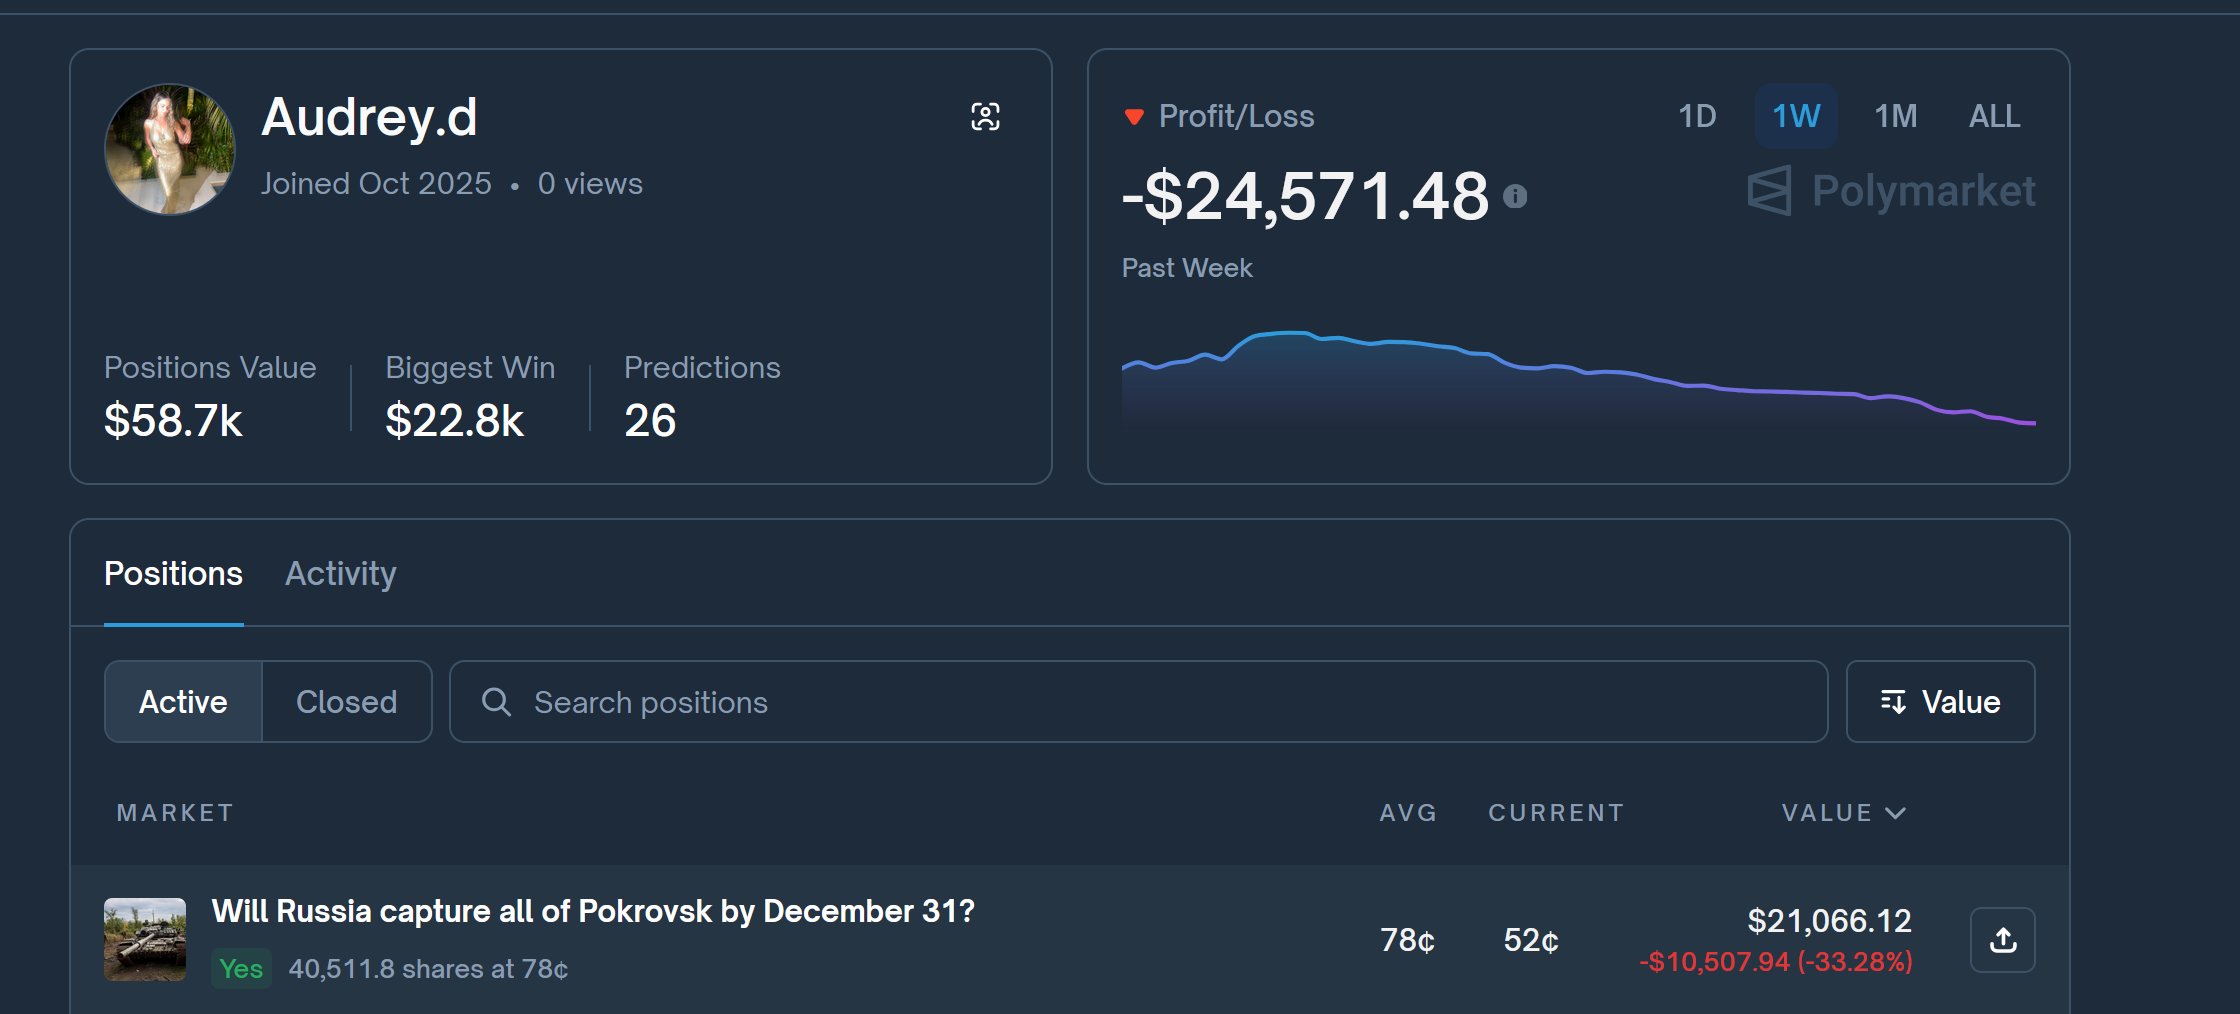Click the profit/loss line chart

pos(1579,378)
